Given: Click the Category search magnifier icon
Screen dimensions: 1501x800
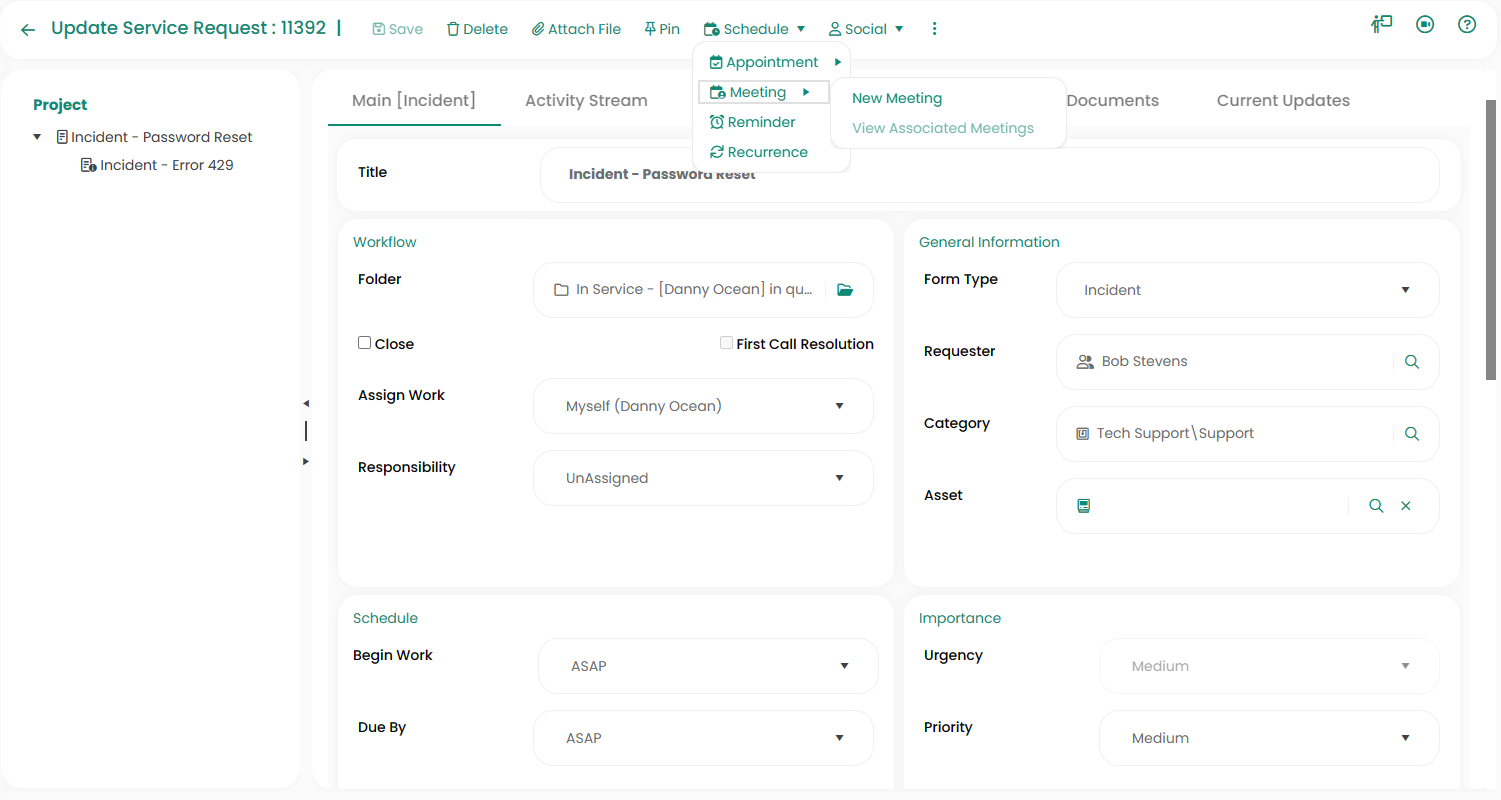Looking at the screenshot, I should [1411, 434].
